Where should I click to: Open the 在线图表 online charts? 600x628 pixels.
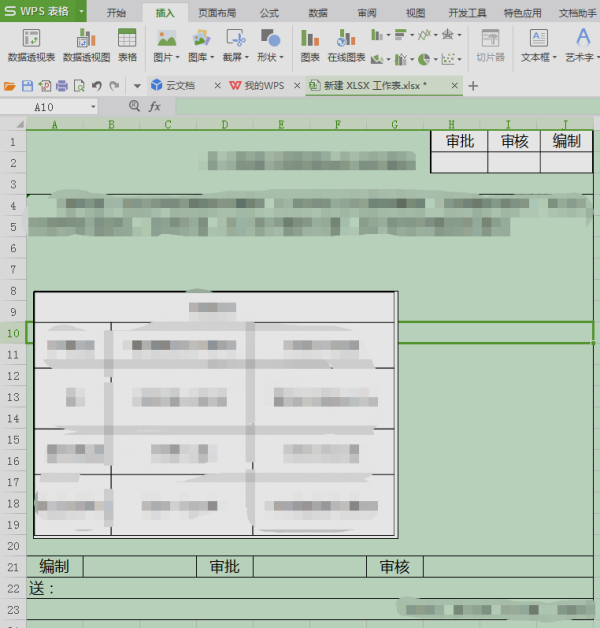click(x=346, y=45)
